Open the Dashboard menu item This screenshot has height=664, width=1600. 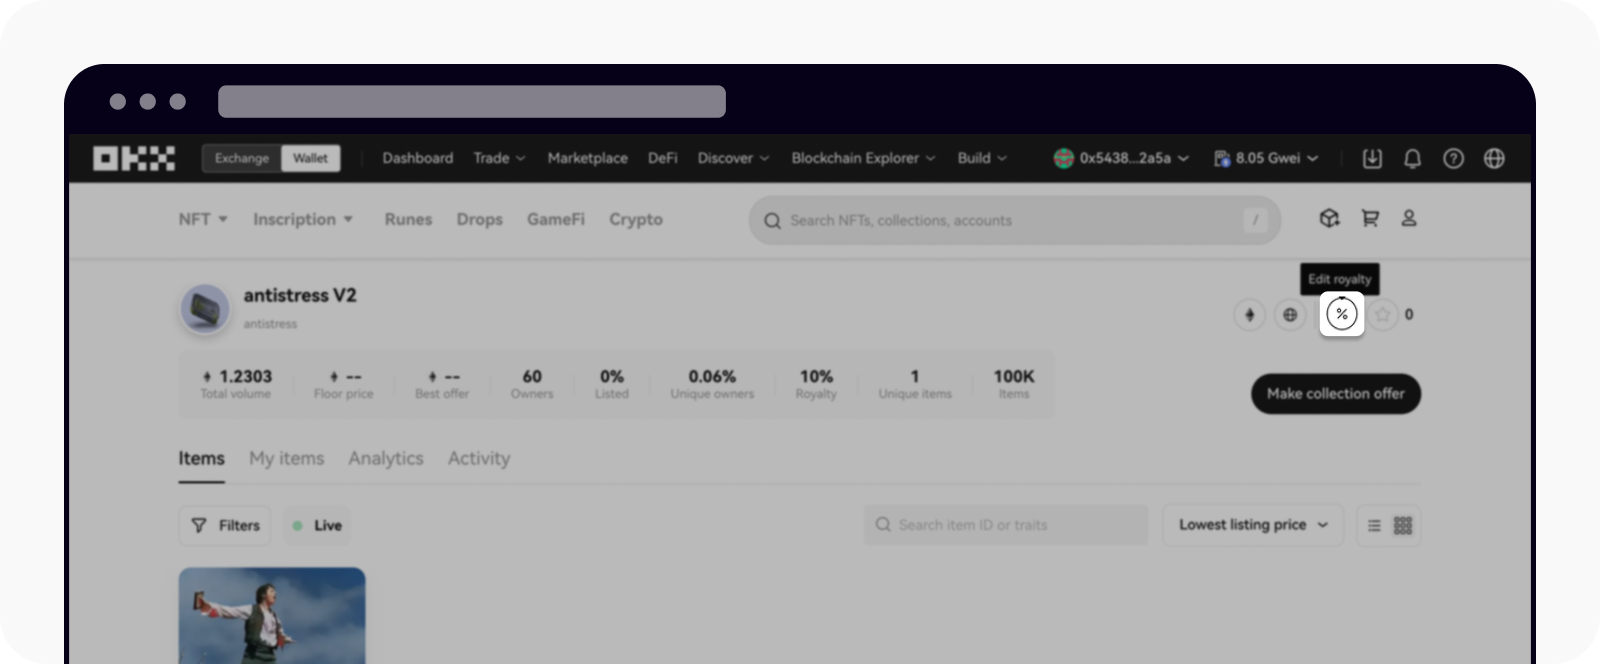(x=417, y=158)
